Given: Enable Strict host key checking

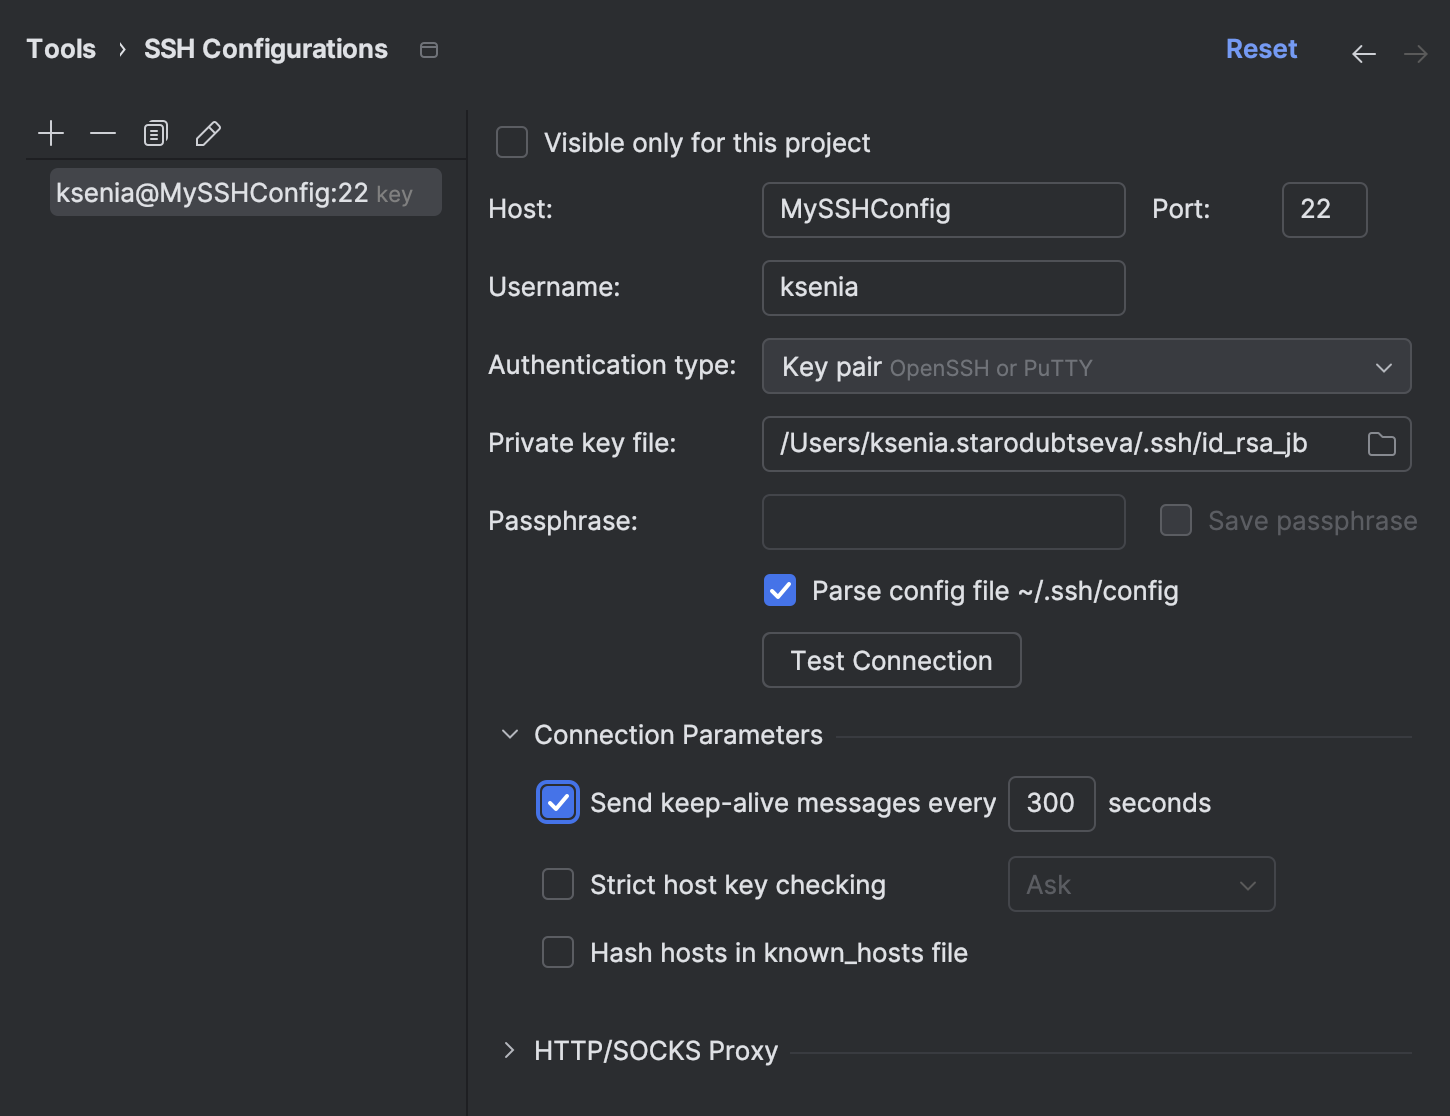Looking at the screenshot, I should coord(558,884).
